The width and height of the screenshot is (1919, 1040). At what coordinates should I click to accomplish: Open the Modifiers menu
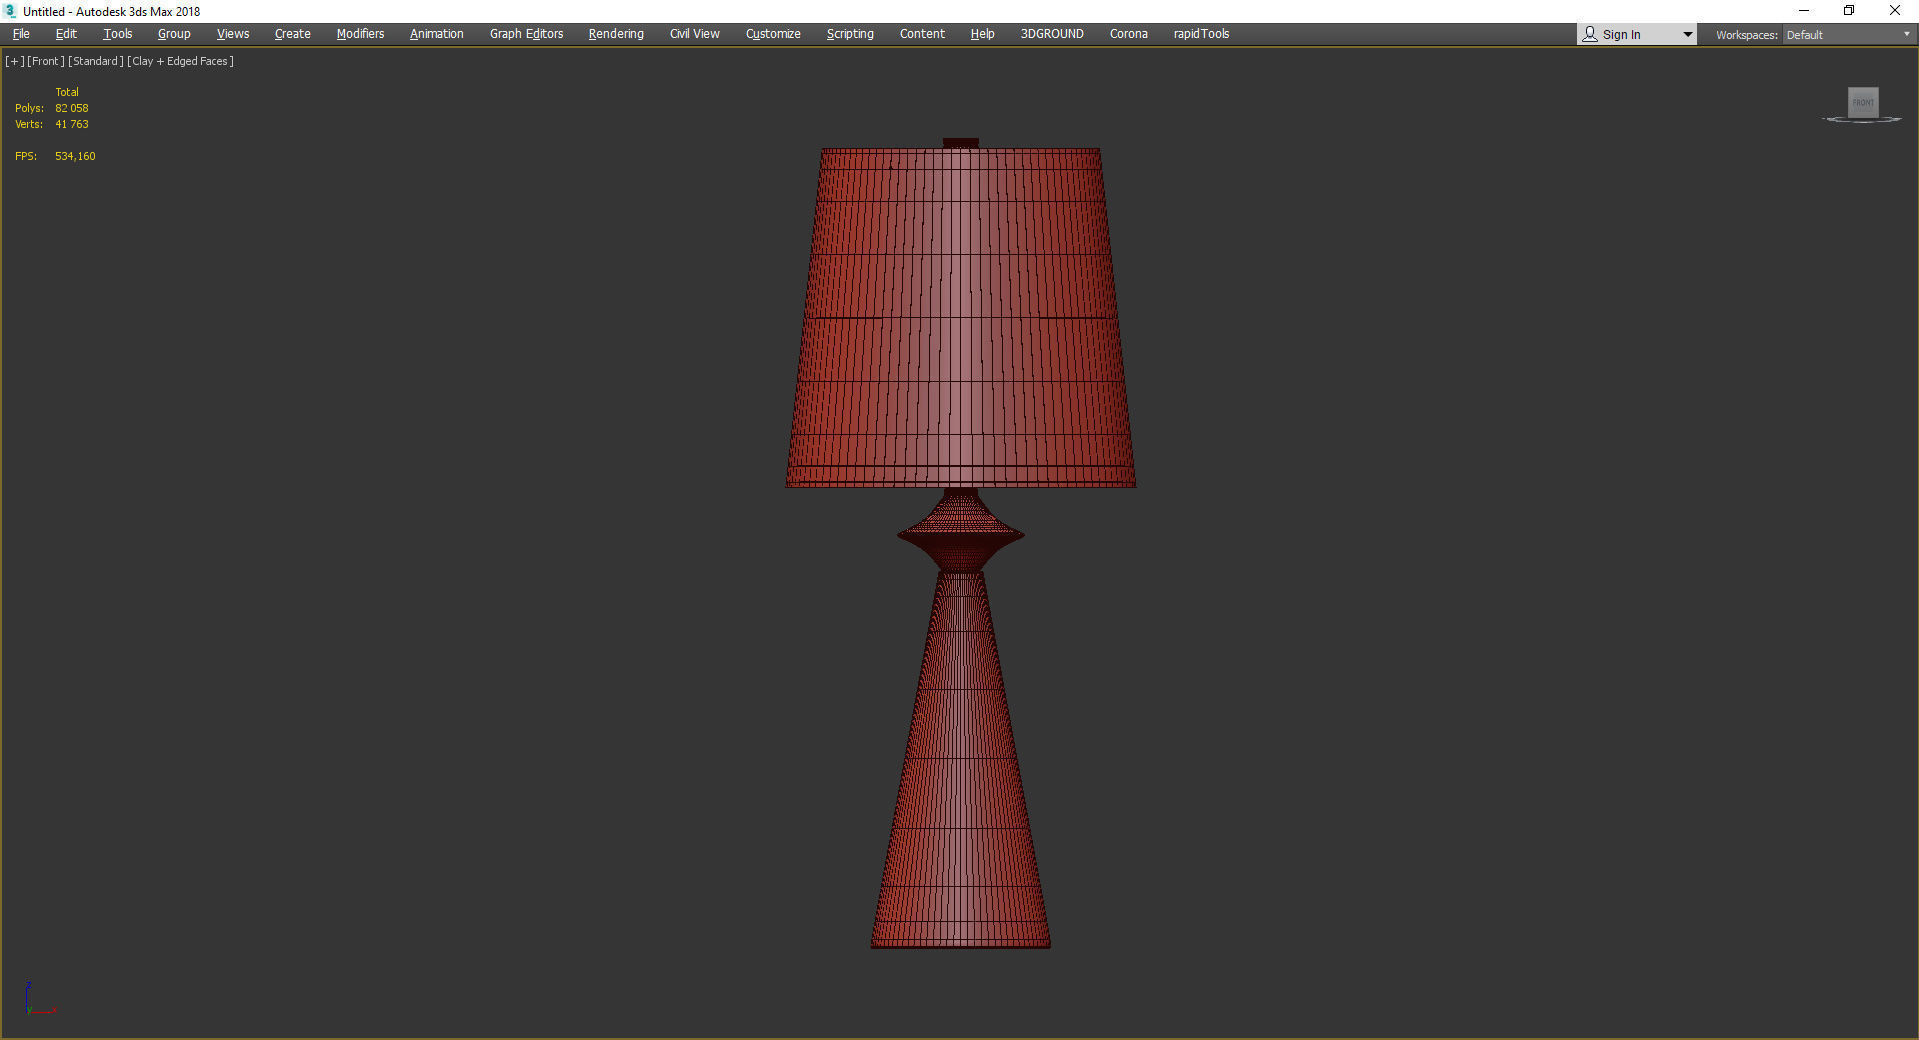[x=360, y=34]
